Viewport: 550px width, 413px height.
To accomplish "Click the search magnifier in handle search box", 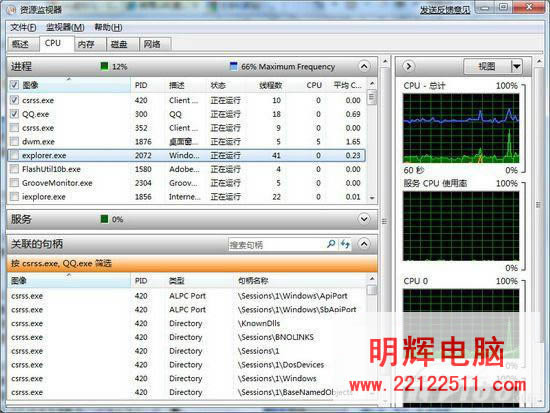I will [x=331, y=244].
